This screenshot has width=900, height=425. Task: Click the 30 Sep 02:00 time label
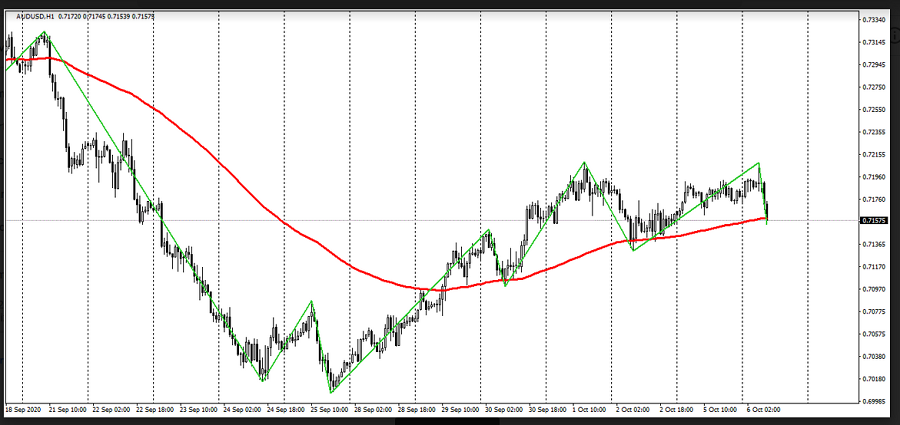(504, 410)
